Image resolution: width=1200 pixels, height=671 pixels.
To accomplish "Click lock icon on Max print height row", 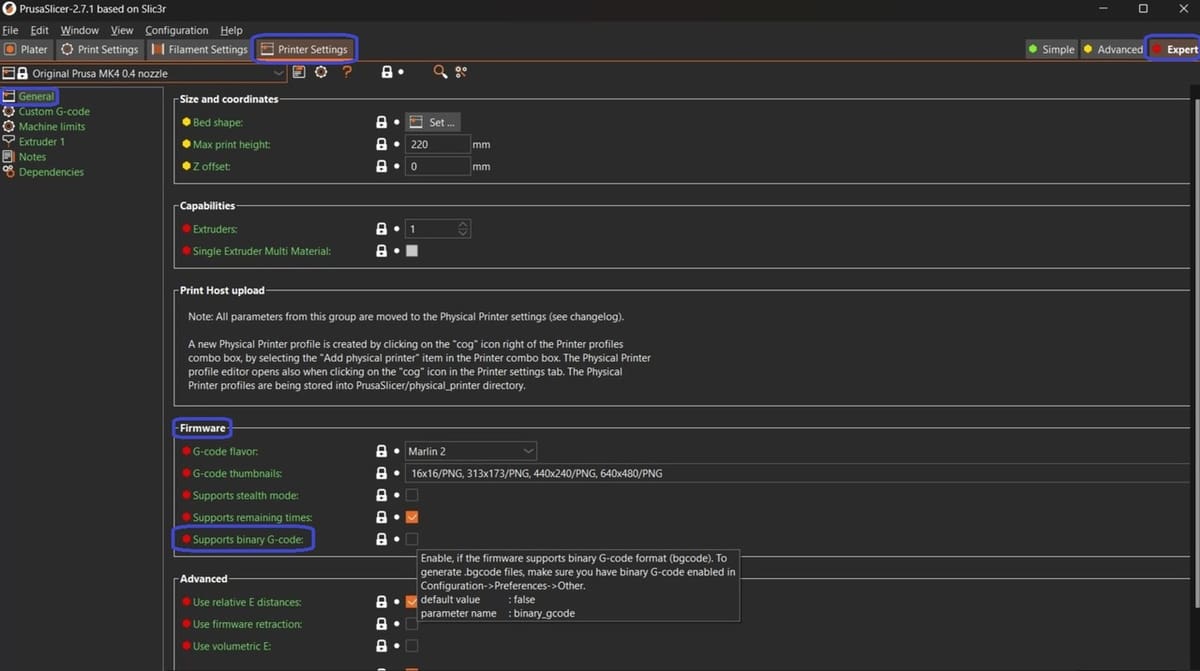I will (x=381, y=144).
